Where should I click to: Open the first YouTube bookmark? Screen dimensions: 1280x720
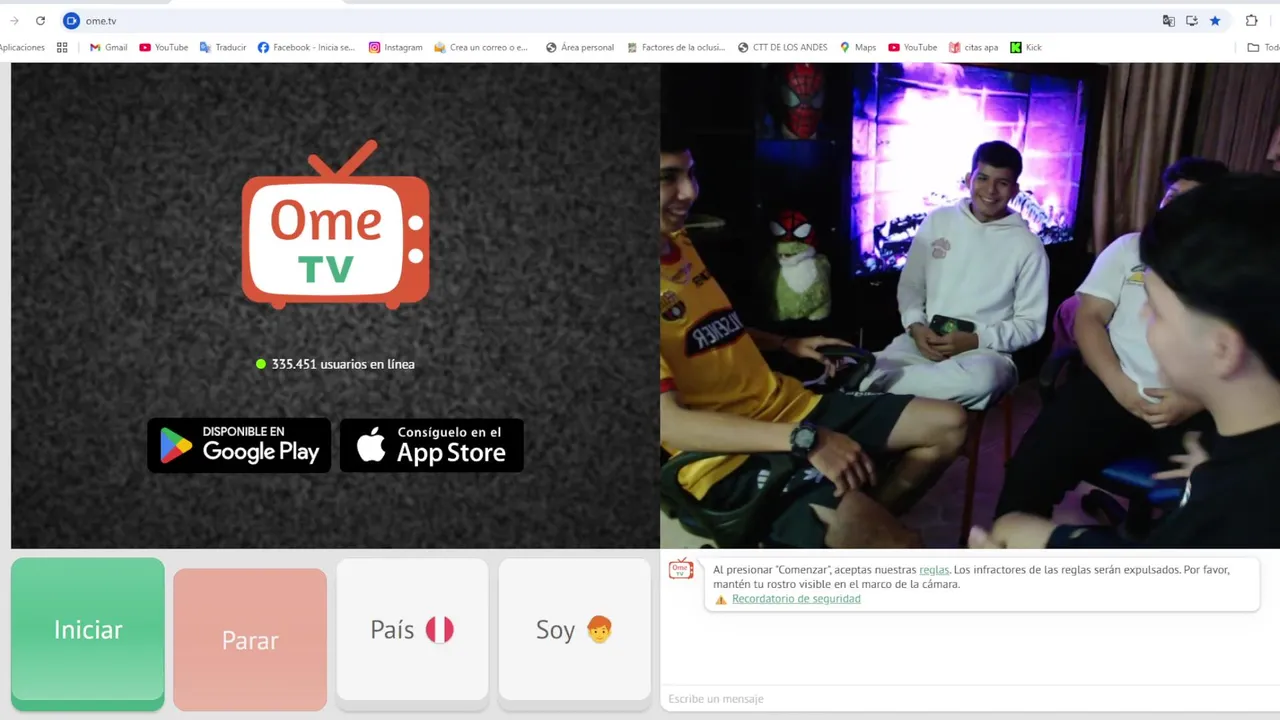[164, 47]
